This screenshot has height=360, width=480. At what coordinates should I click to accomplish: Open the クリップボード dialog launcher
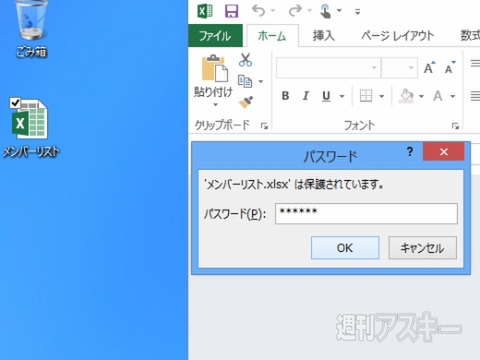coord(264,126)
